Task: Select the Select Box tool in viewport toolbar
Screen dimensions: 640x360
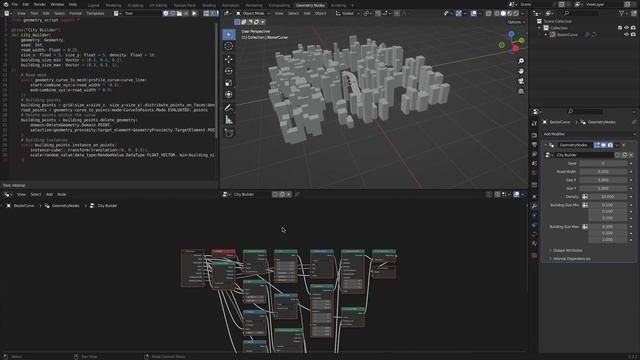Action: [229, 34]
